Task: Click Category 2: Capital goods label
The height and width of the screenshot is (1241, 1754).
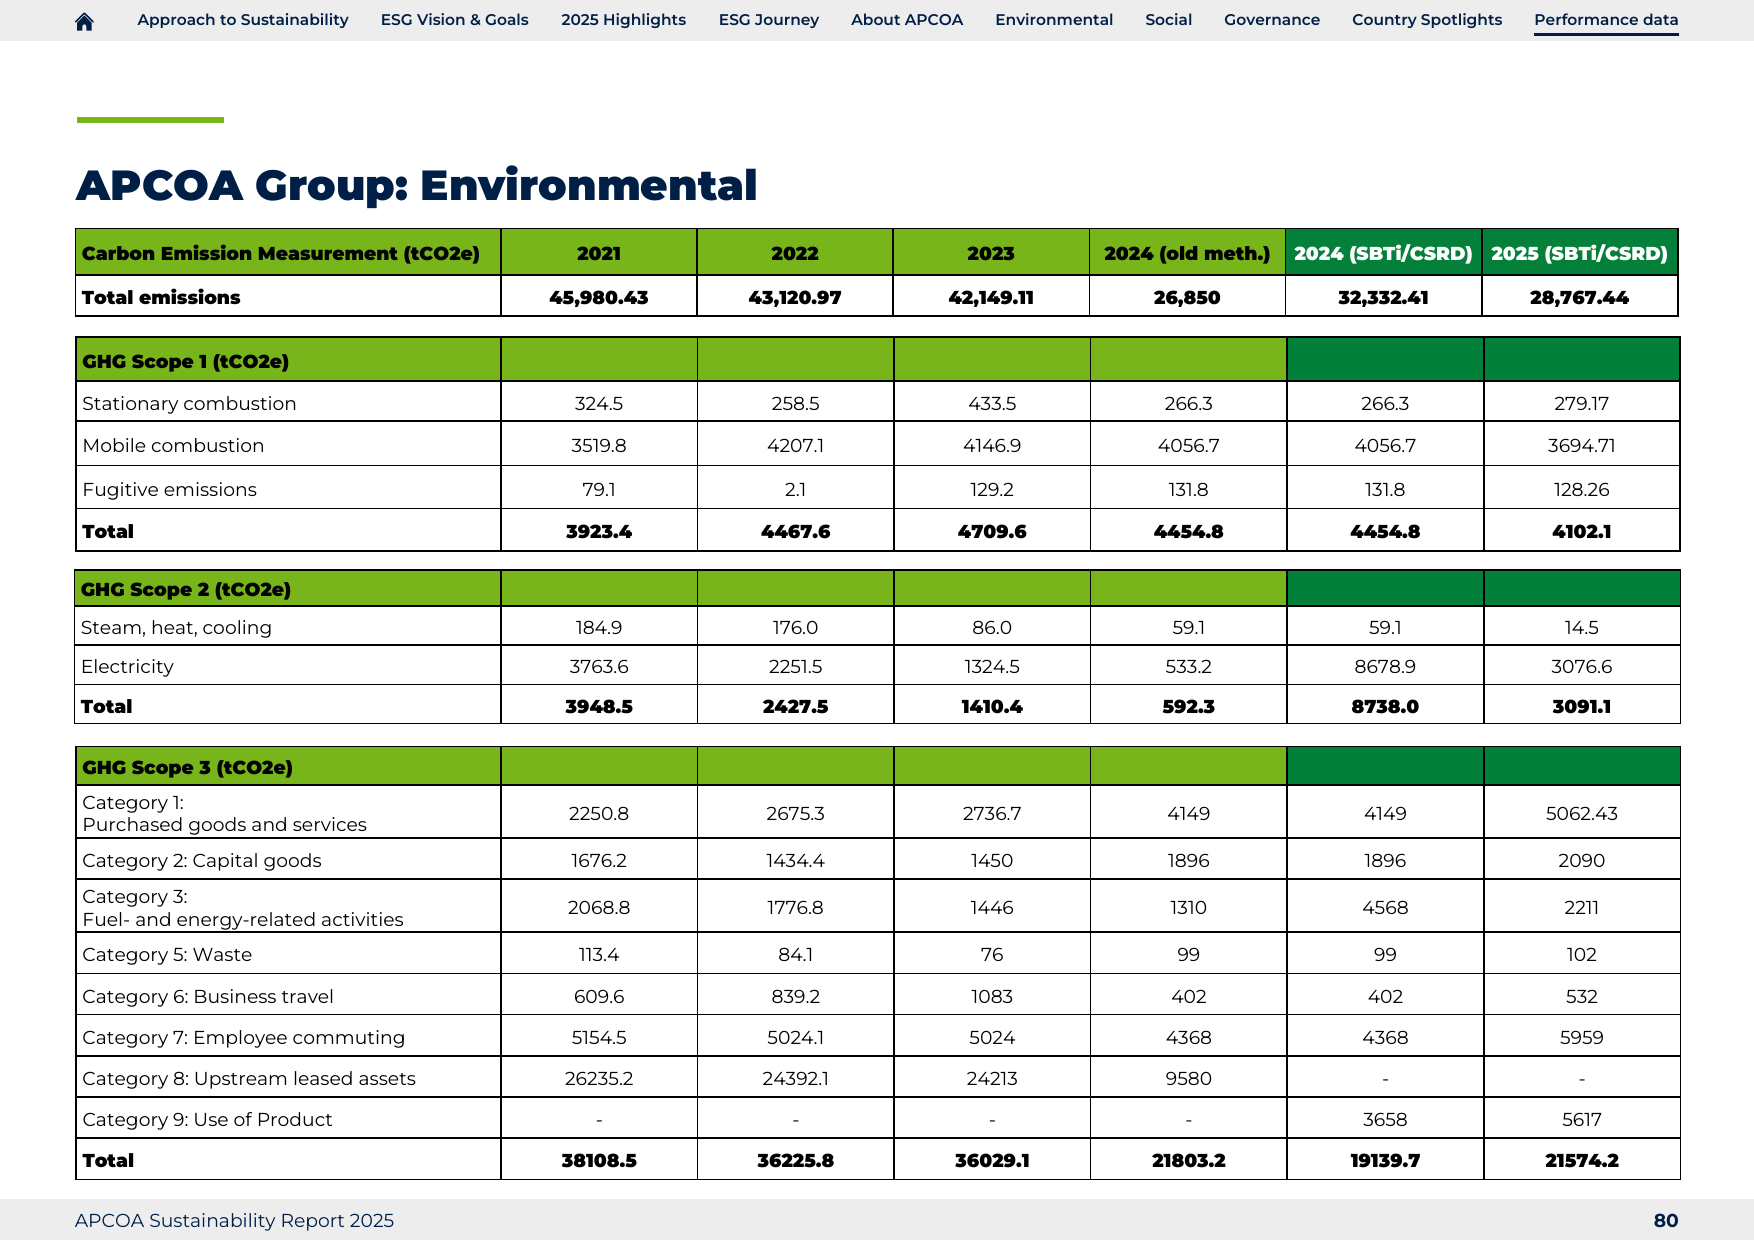Action: click(202, 860)
